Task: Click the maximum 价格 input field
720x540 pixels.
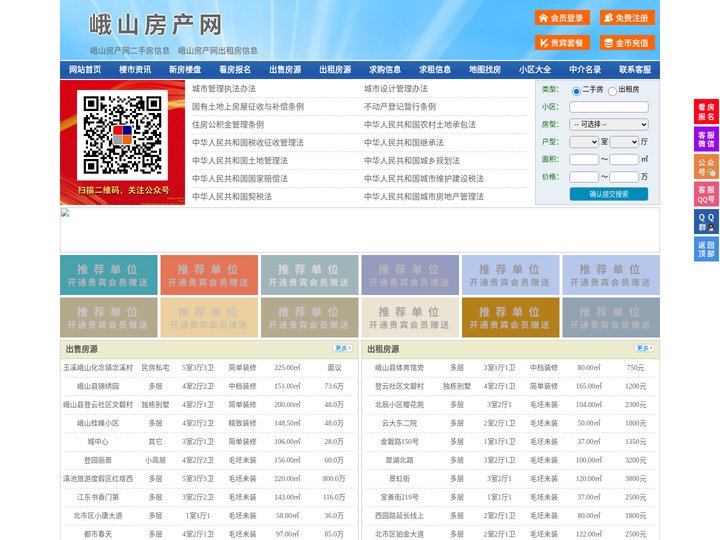Action: click(624, 177)
